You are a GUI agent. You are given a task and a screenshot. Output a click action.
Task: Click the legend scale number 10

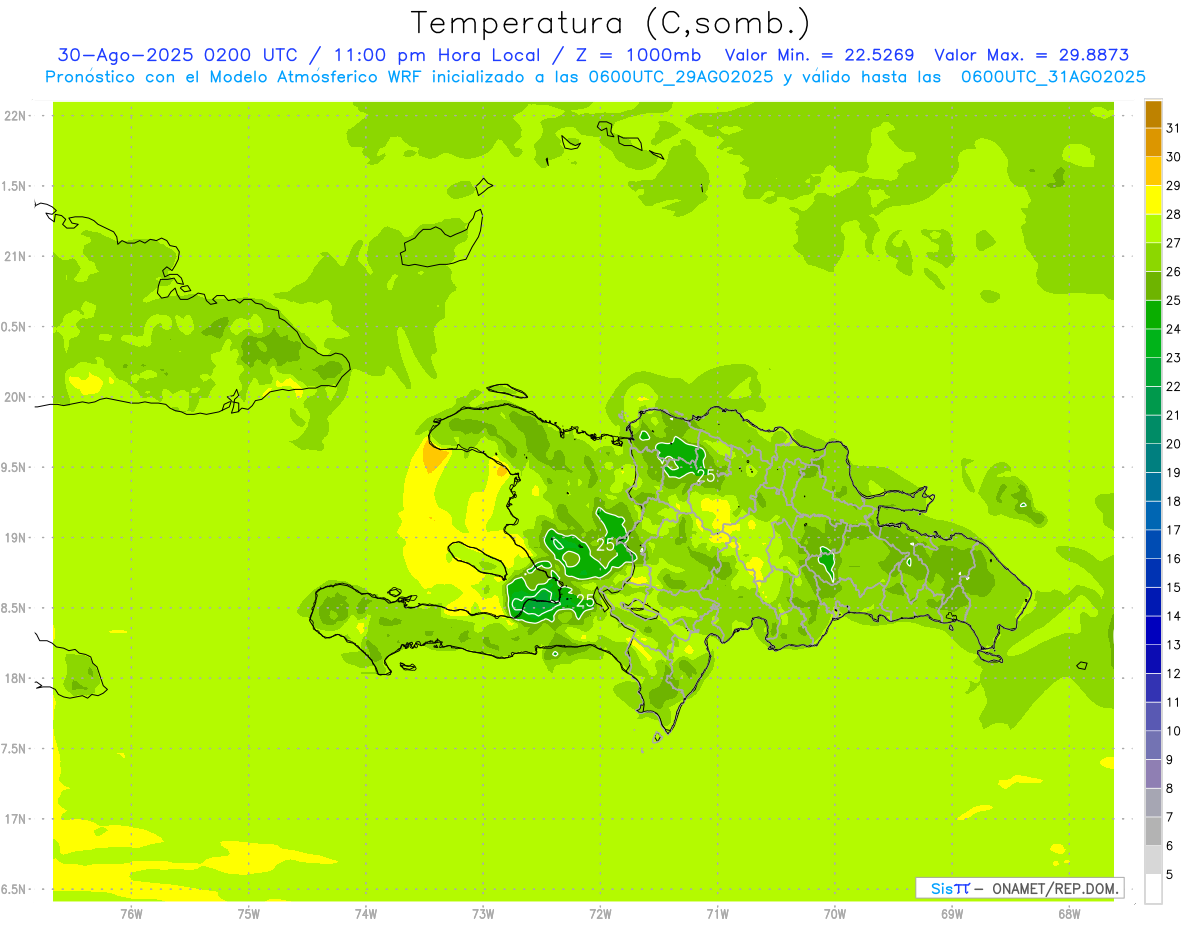click(1174, 731)
